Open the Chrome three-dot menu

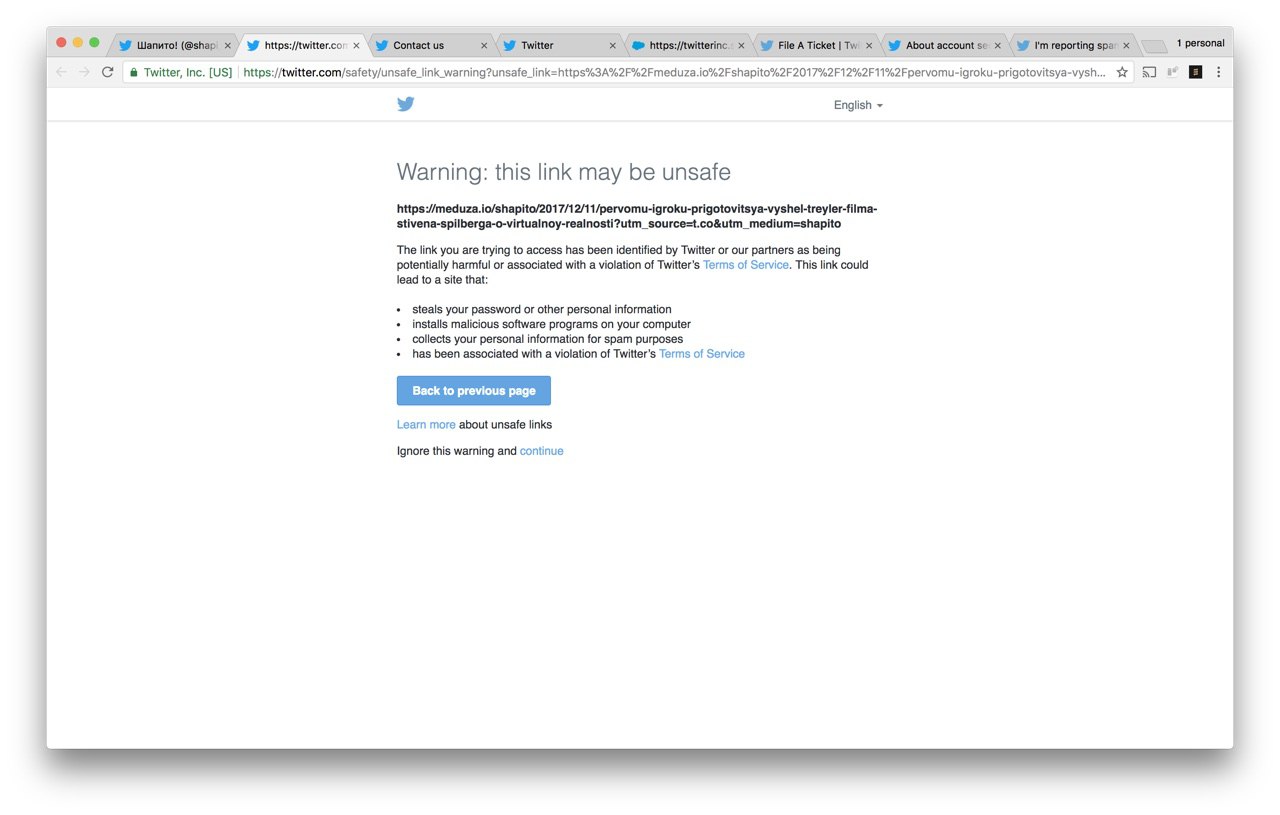[x=1218, y=72]
